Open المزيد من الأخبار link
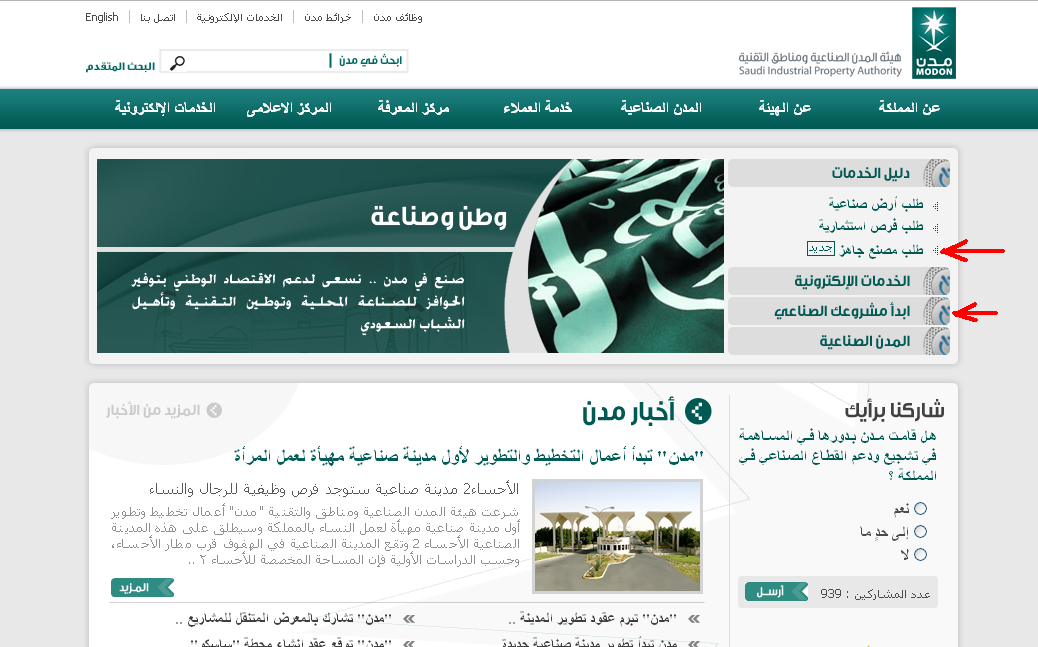 click(x=153, y=411)
